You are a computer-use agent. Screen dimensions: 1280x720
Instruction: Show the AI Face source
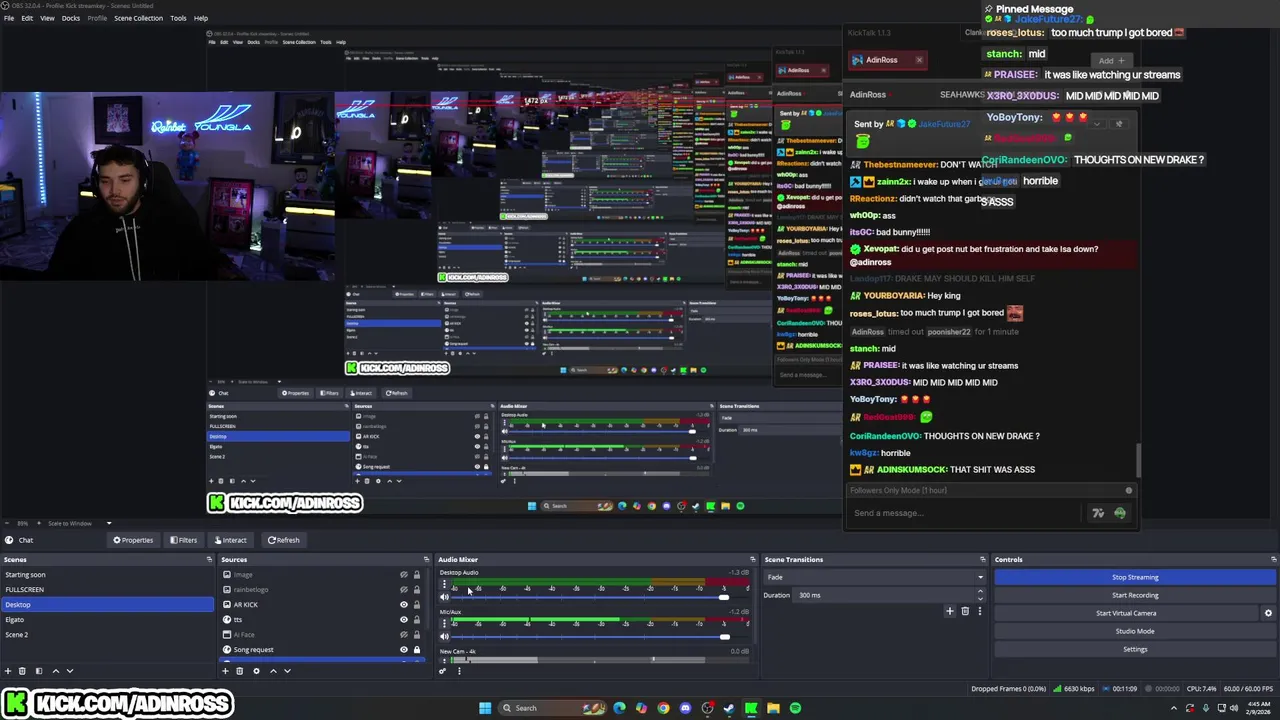(404, 635)
